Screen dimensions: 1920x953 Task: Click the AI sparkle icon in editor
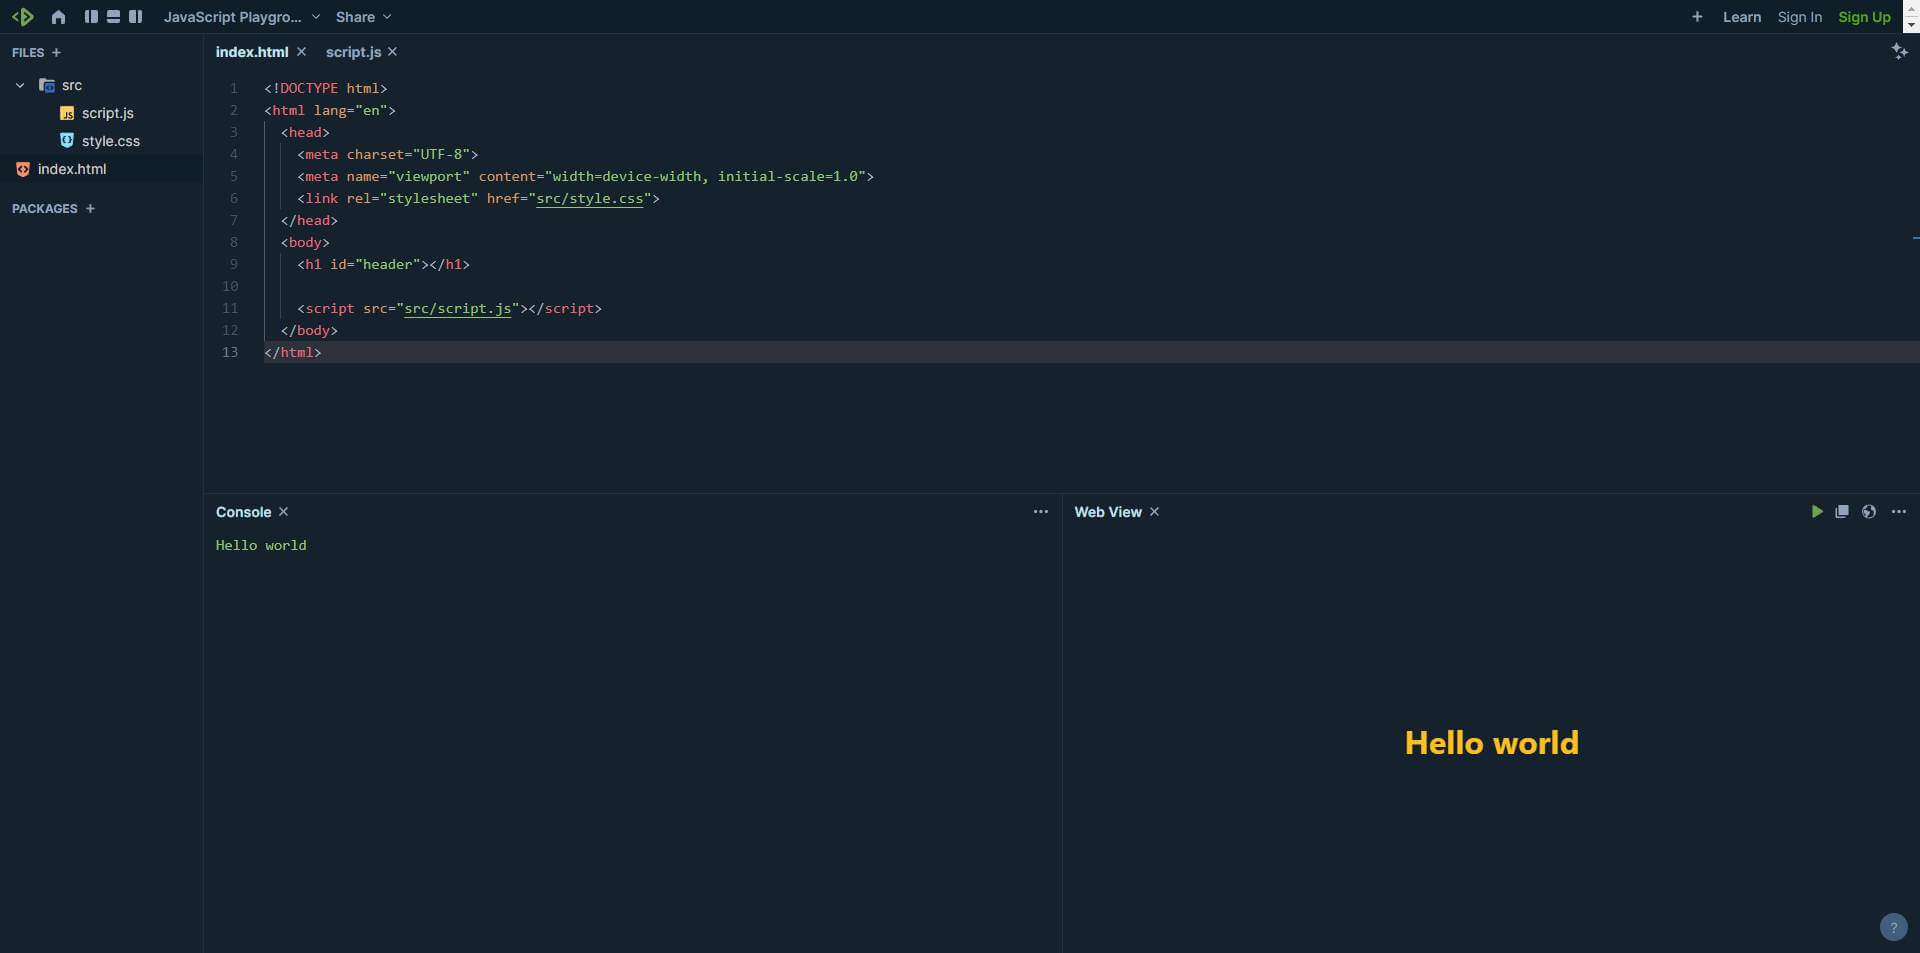tap(1899, 51)
